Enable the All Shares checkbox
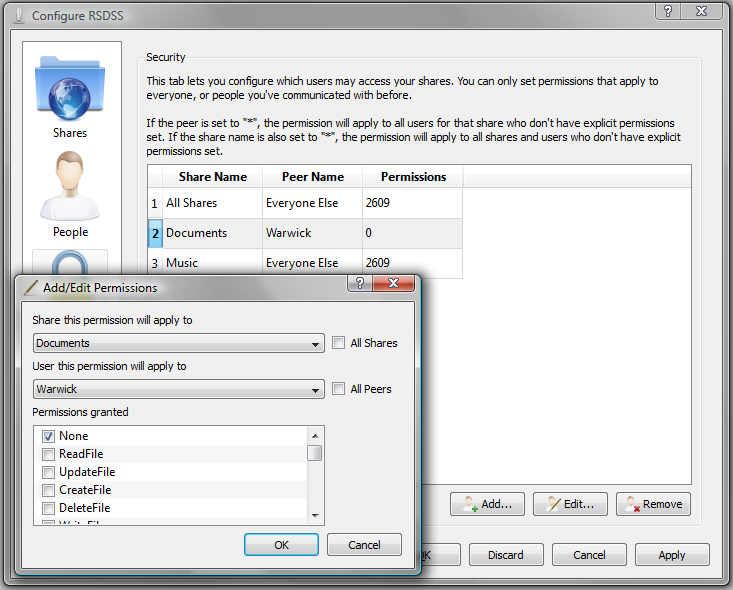This screenshot has width=733, height=590. coord(339,343)
